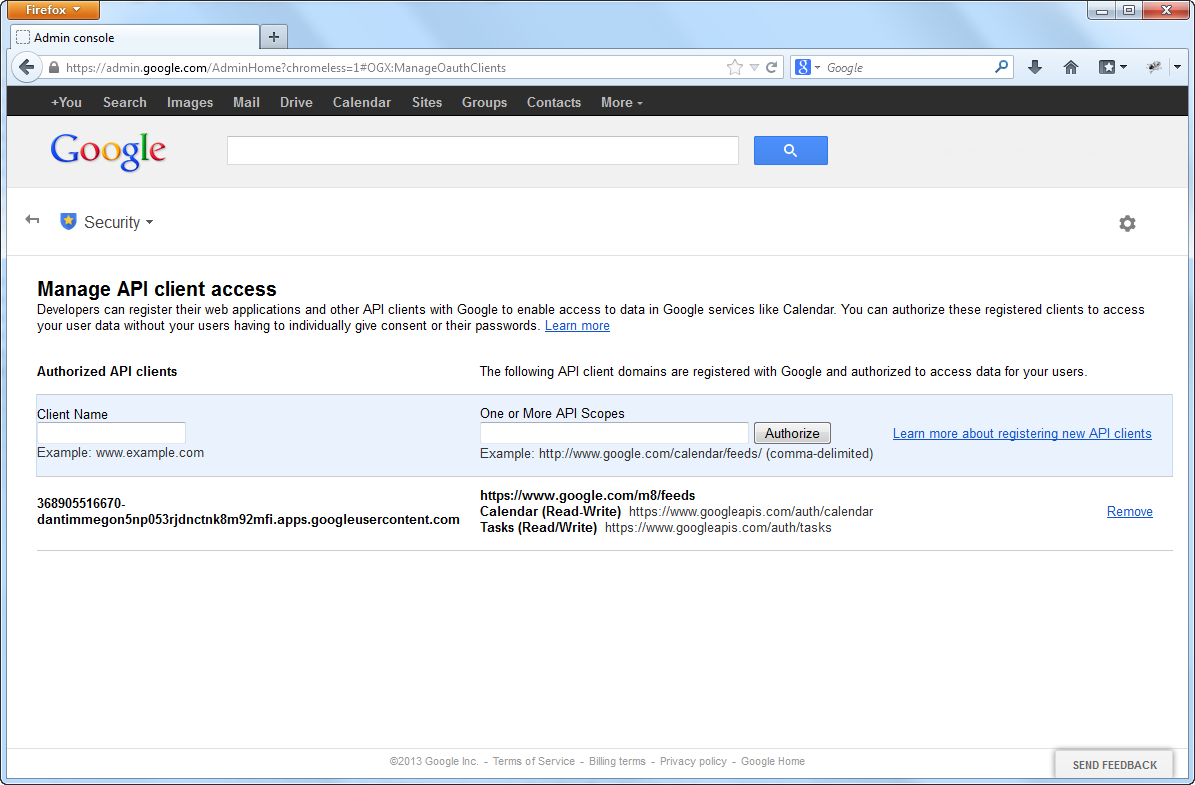Screen dimensions: 1195x785
Task: Click the add-on icon in the toolbar
Action: 1155,67
